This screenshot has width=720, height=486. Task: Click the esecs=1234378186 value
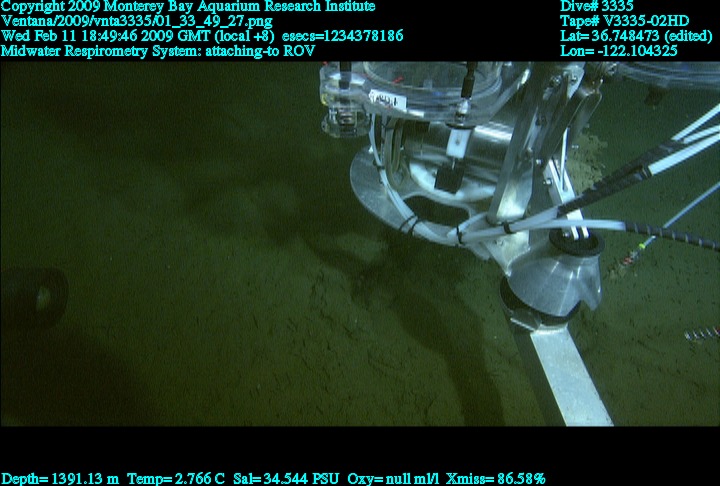343,36
